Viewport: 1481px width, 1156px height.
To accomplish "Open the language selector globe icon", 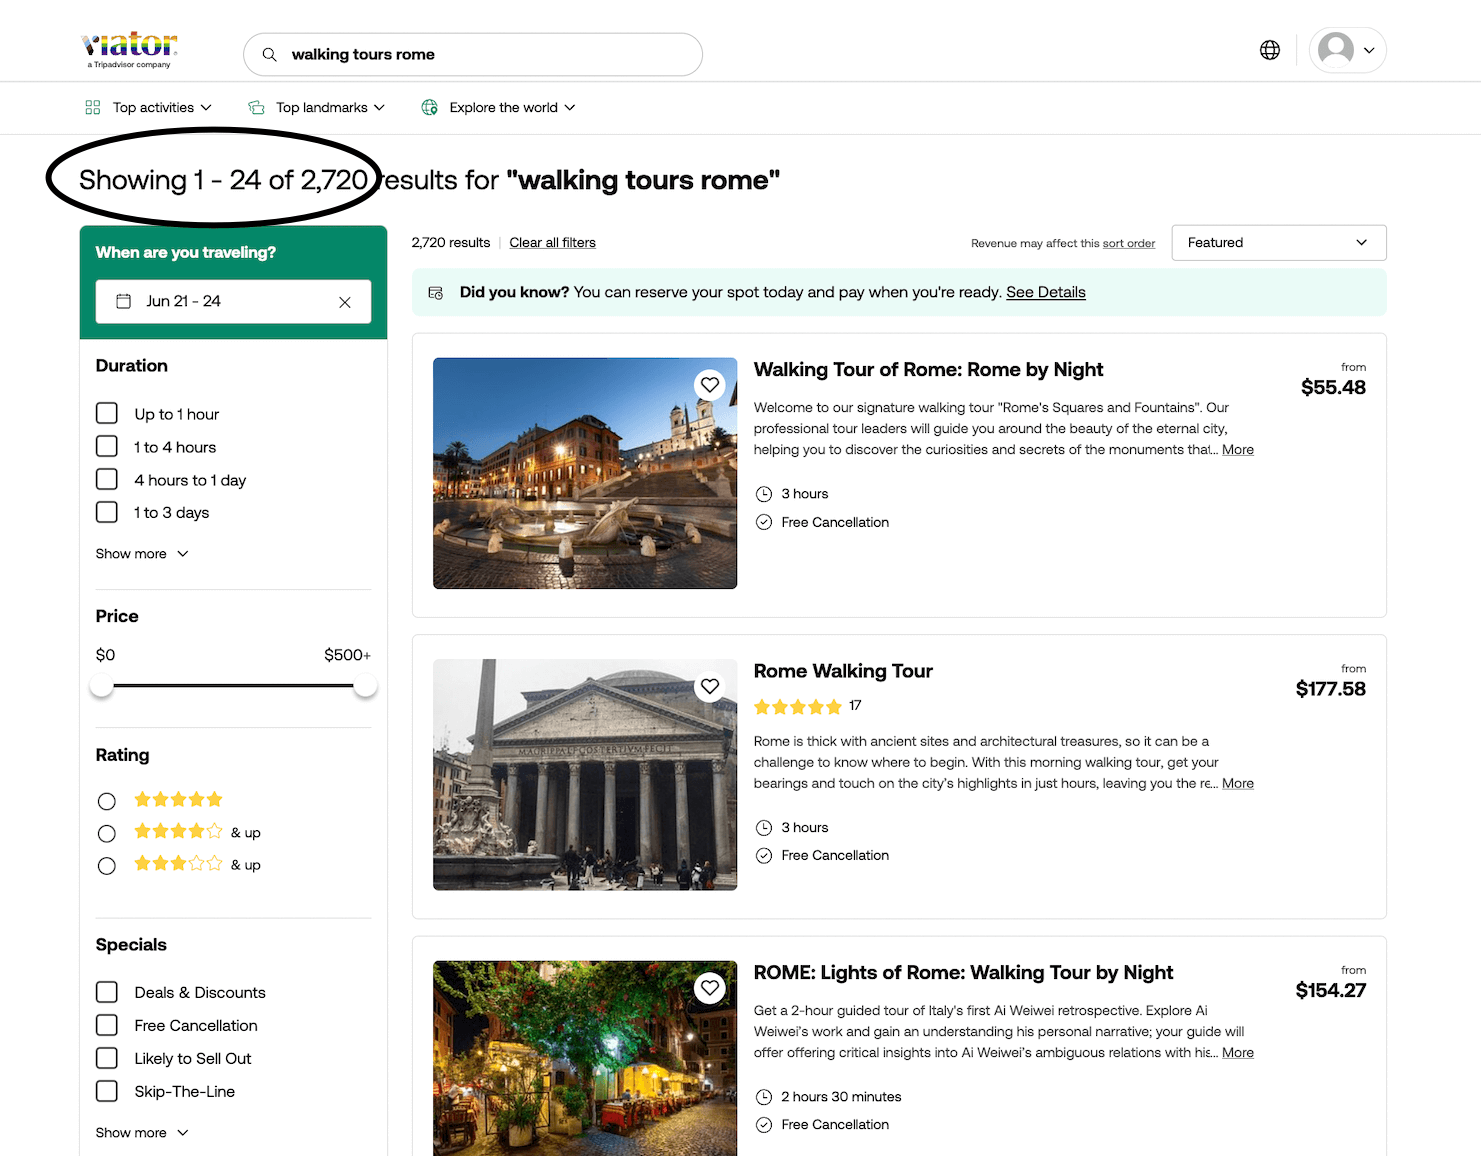I will 1269,49.
